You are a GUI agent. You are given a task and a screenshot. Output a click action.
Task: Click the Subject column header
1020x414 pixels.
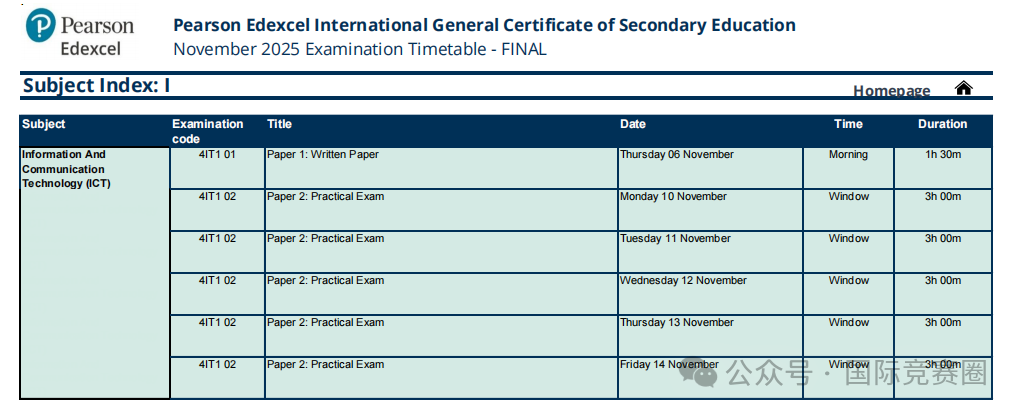point(44,124)
